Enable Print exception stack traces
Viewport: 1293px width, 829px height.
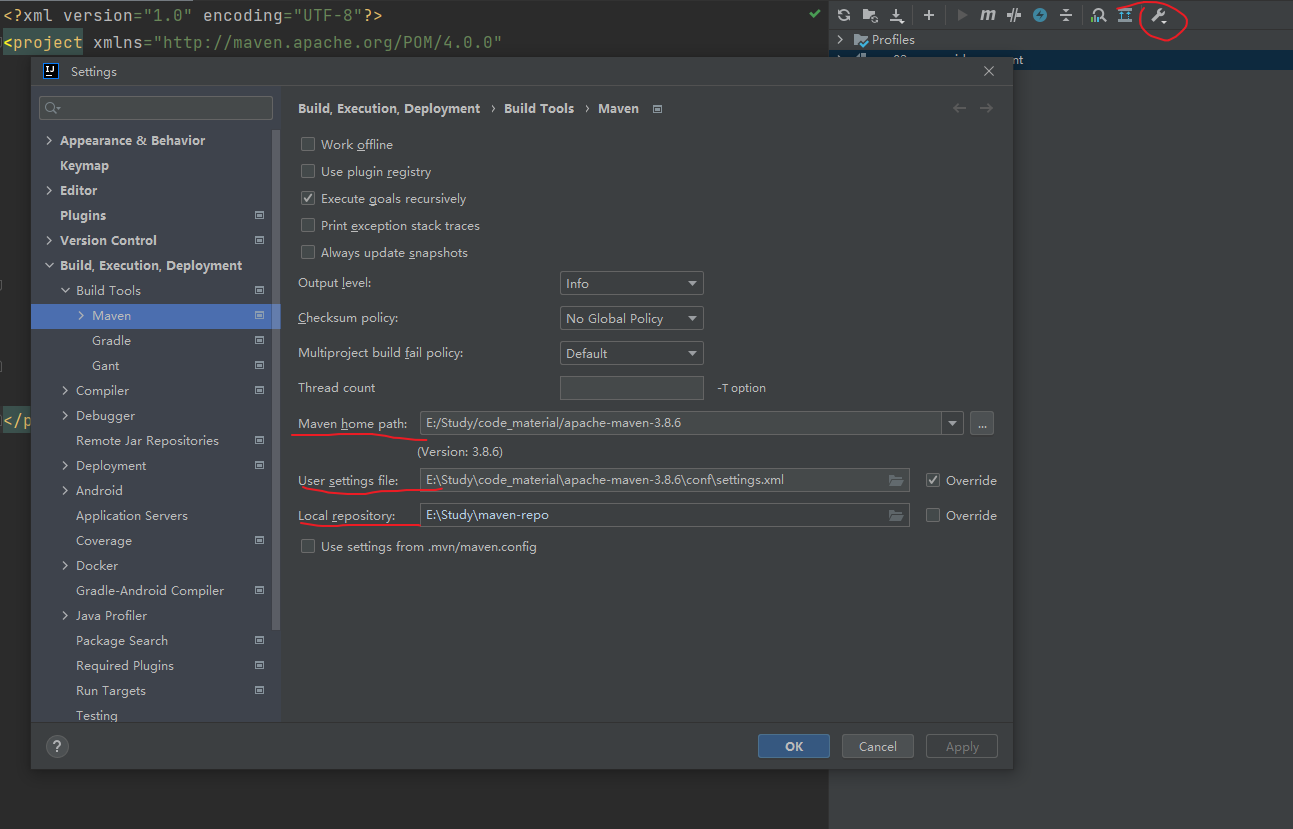coord(308,226)
